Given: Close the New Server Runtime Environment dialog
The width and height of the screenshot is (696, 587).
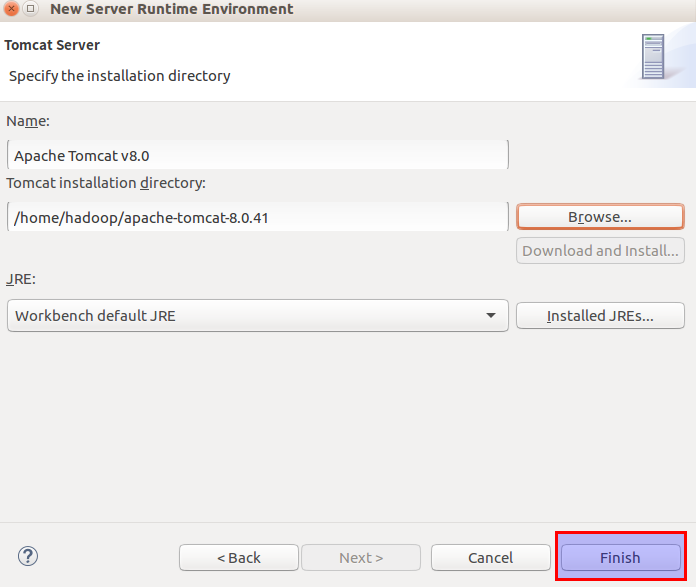Looking at the screenshot, I should tap(12, 9).
